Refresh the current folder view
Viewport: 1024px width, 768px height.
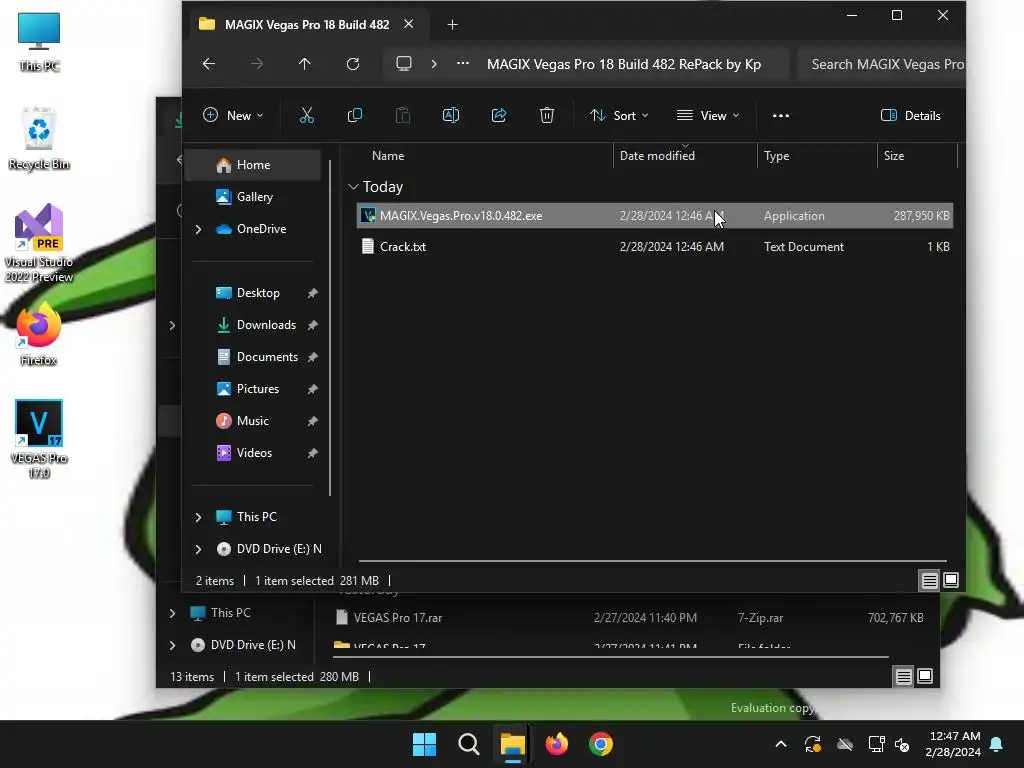pyautogui.click(x=353, y=64)
